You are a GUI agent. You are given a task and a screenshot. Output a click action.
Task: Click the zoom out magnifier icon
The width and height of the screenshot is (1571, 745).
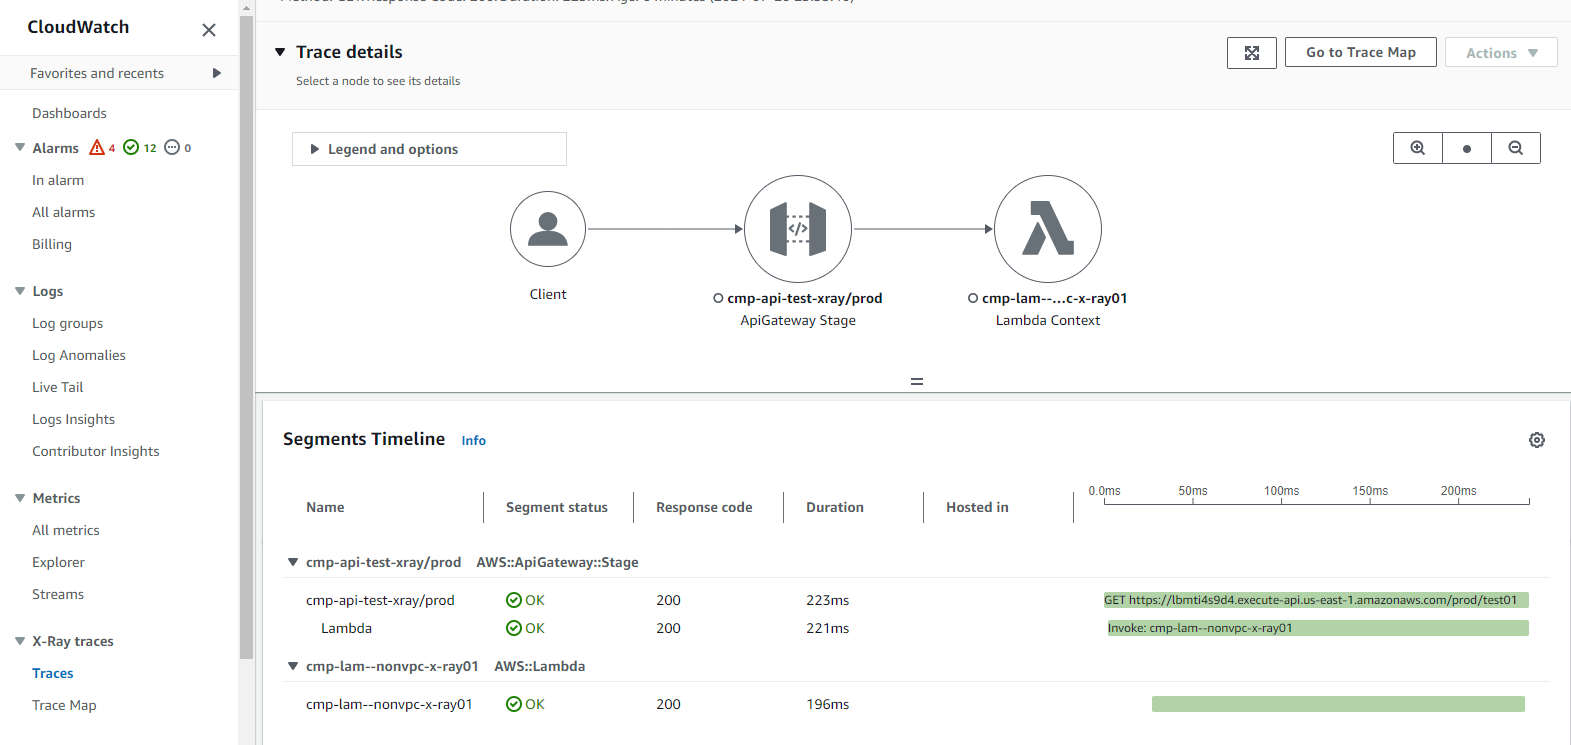click(x=1516, y=148)
